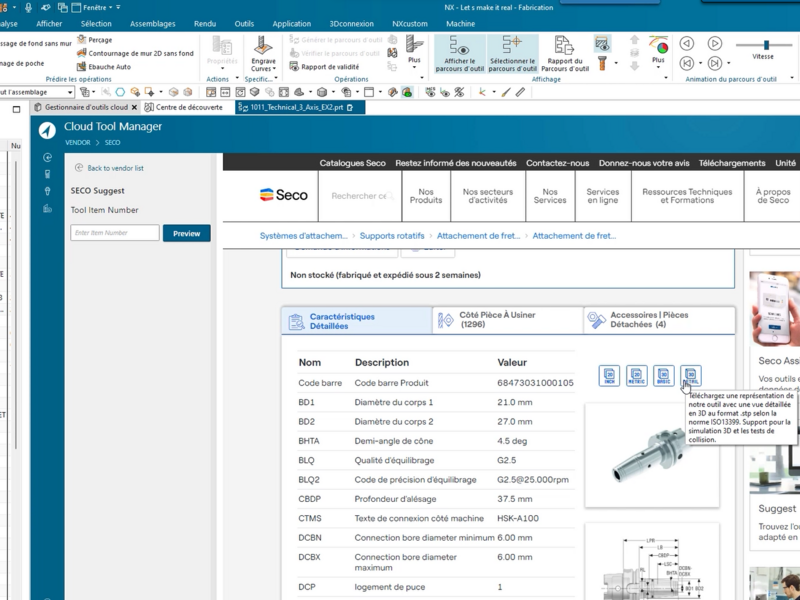This screenshot has height=600, width=800.
Task: Open the Assemblages menu
Action: pos(153,23)
